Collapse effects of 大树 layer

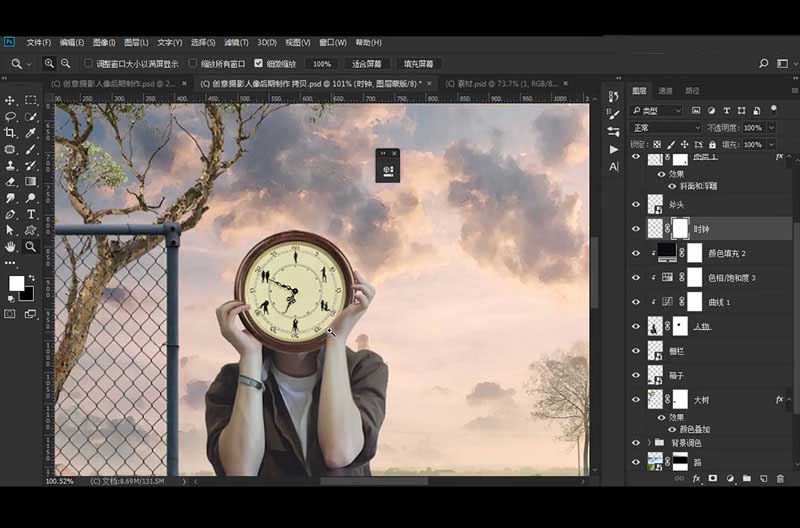pyautogui.click(x=789, y=399)
